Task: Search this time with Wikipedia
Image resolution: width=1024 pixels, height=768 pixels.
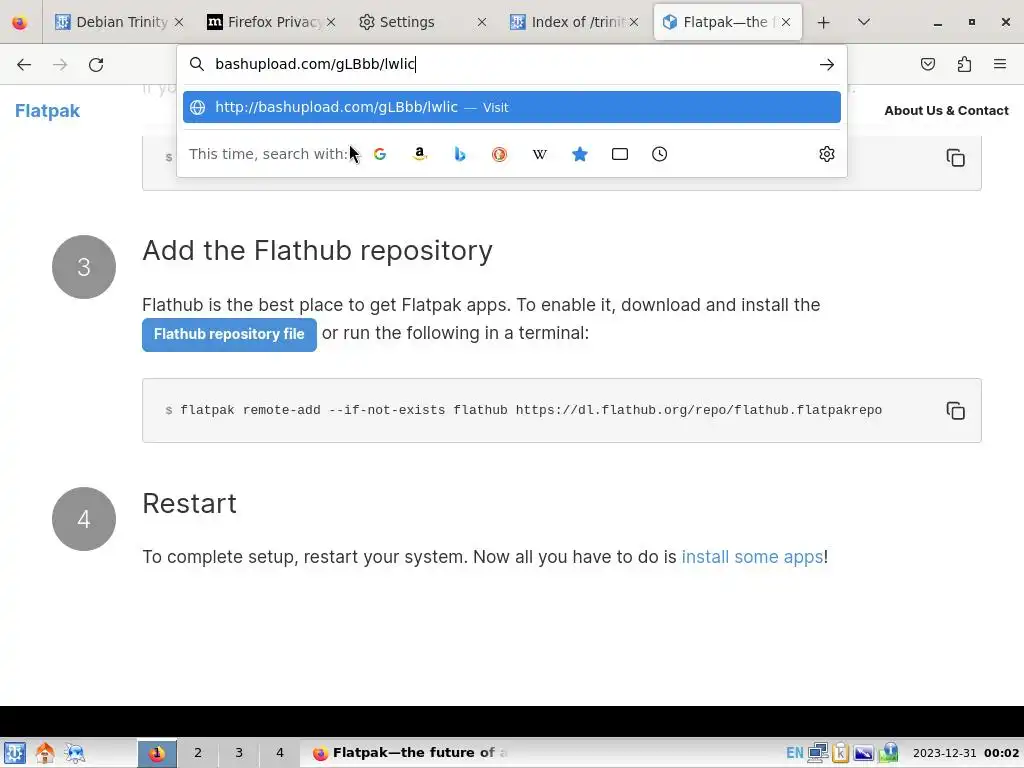Action: 539,154
